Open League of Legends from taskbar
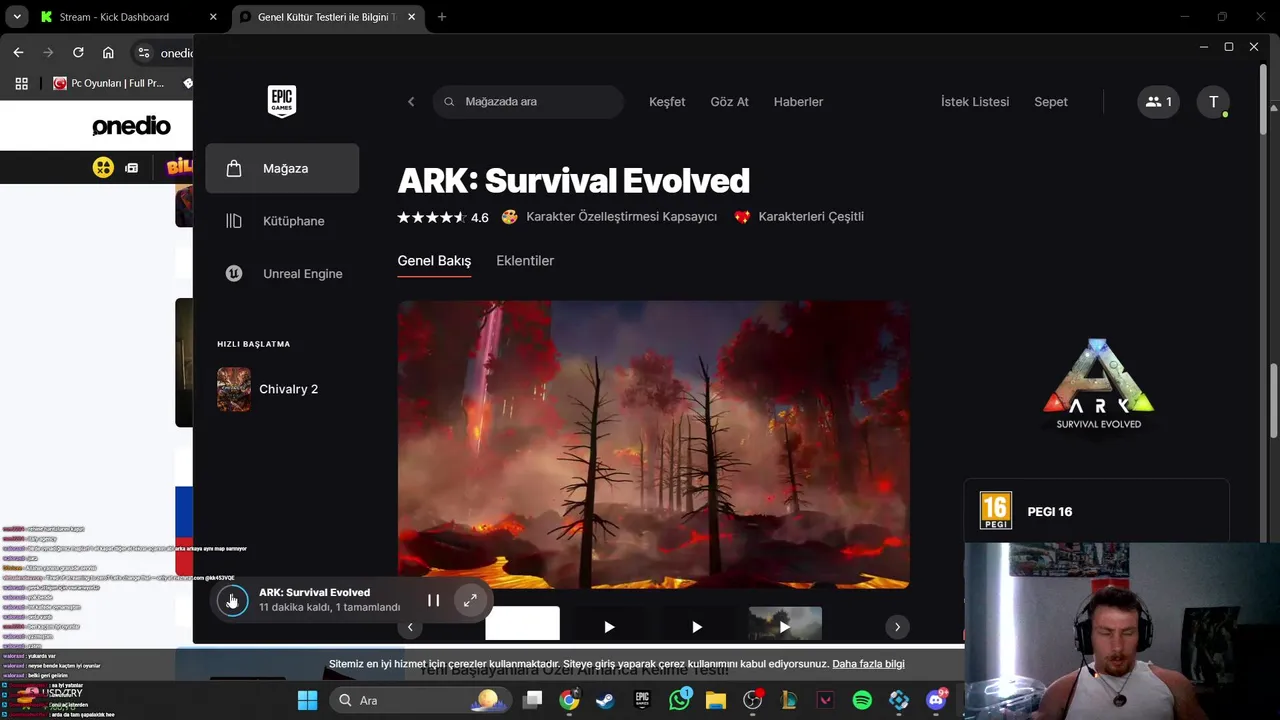 [789, 700]
